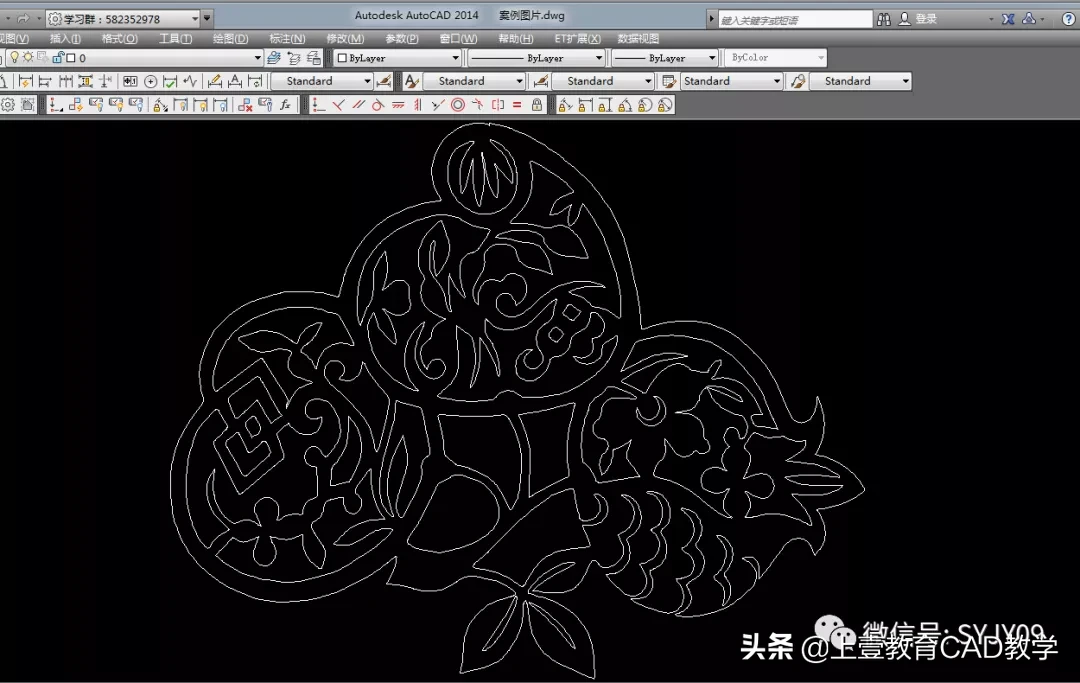Select the Baseline Dimension tool
Image resolution: width=1080 pixels, height=683 pixels.
click(45, 81)
